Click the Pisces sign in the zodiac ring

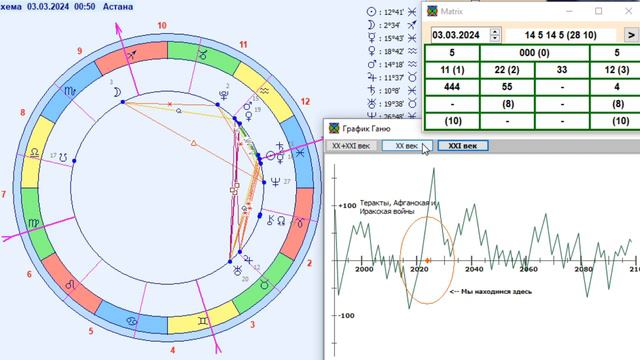tap(300, 153)
